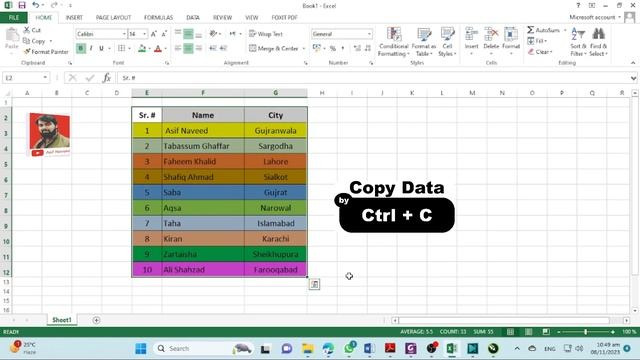
Task: Toggle align right
Action: (x=199, y=48)
